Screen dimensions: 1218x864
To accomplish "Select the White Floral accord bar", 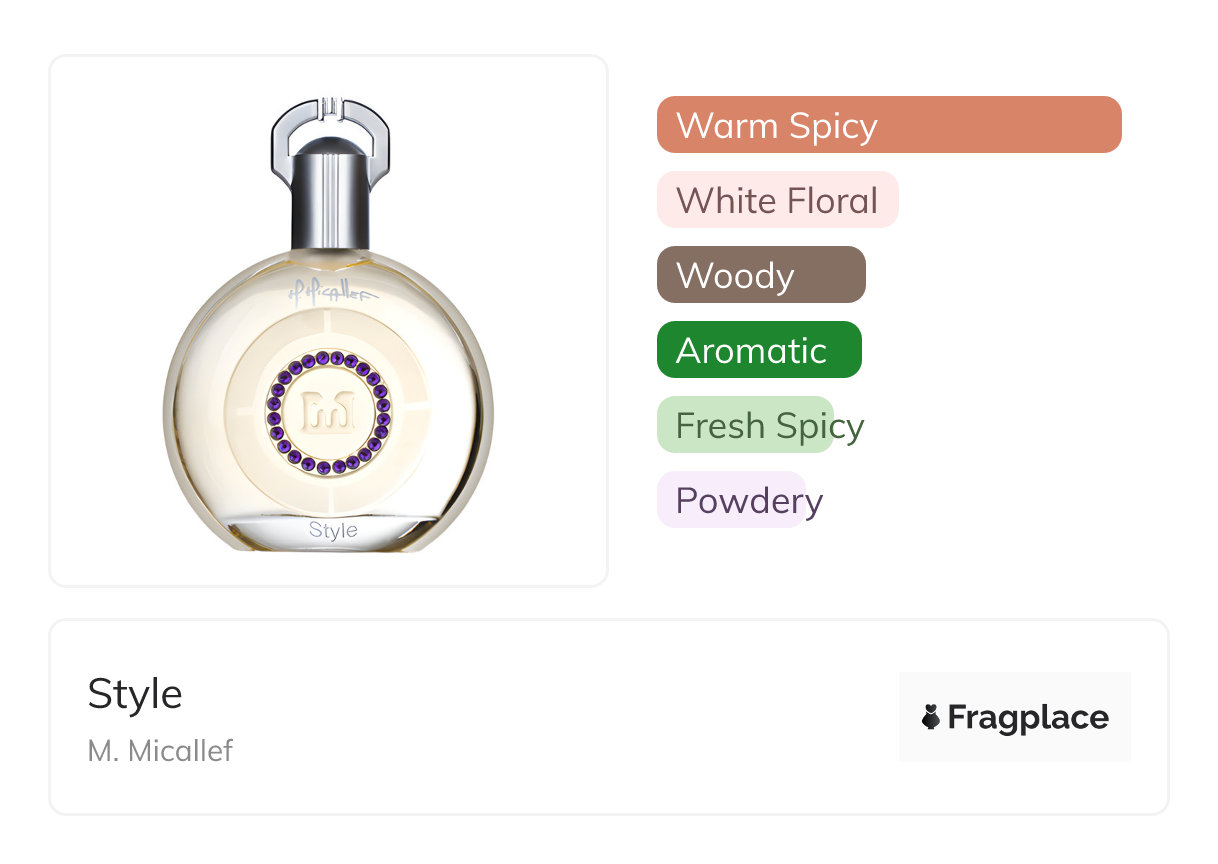I will coord(777,200).
